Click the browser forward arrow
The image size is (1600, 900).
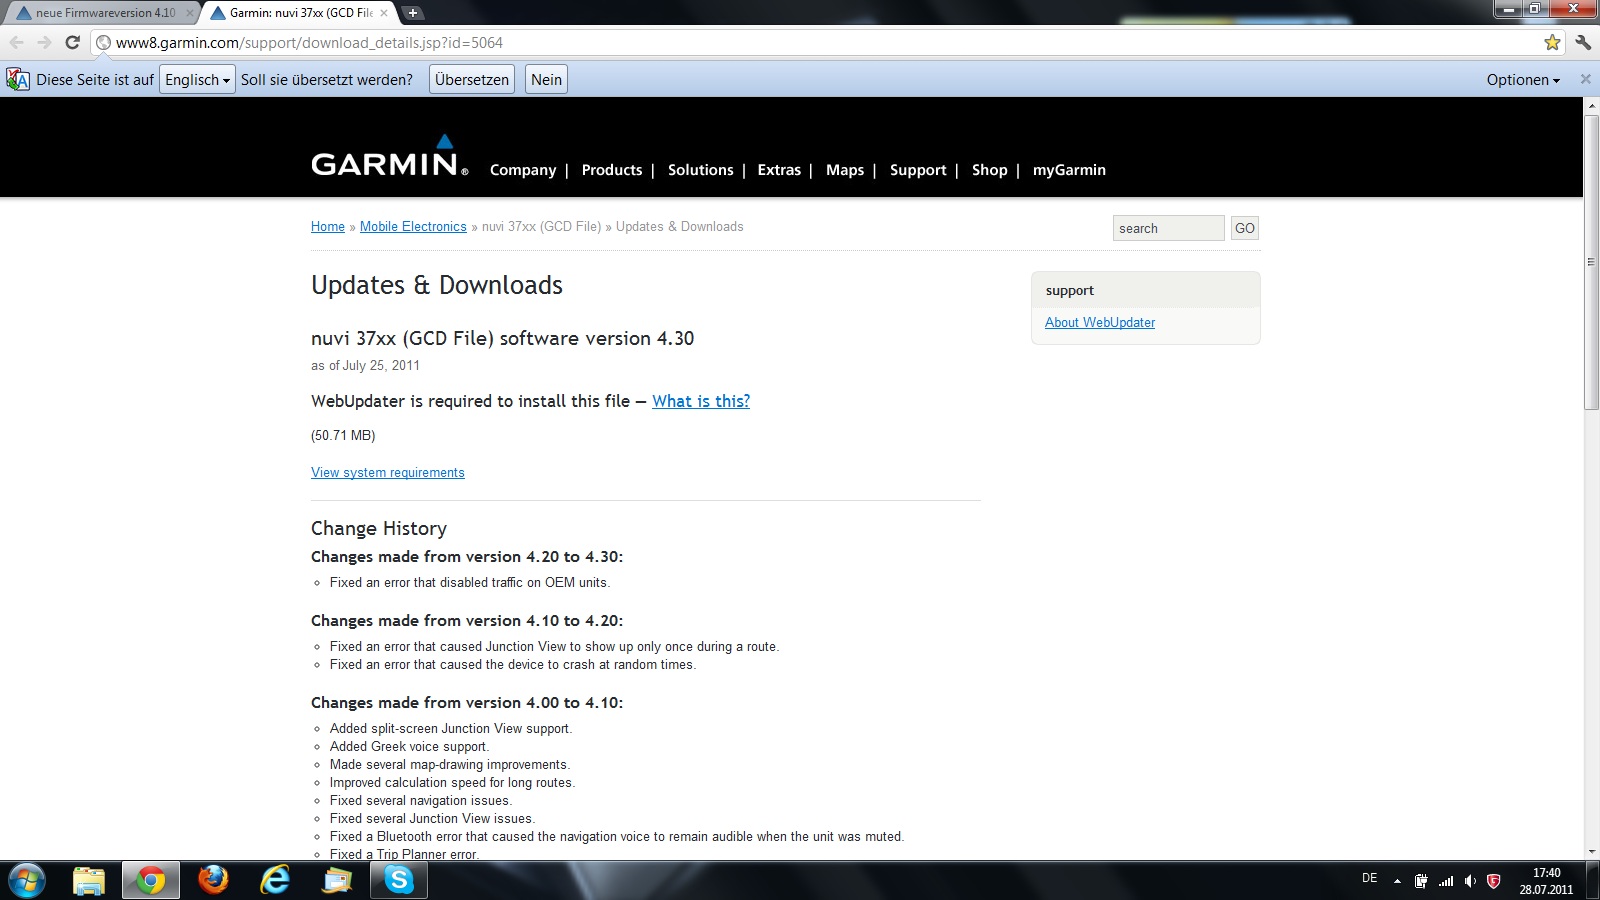pyautogui.click(x=44, y=43)
